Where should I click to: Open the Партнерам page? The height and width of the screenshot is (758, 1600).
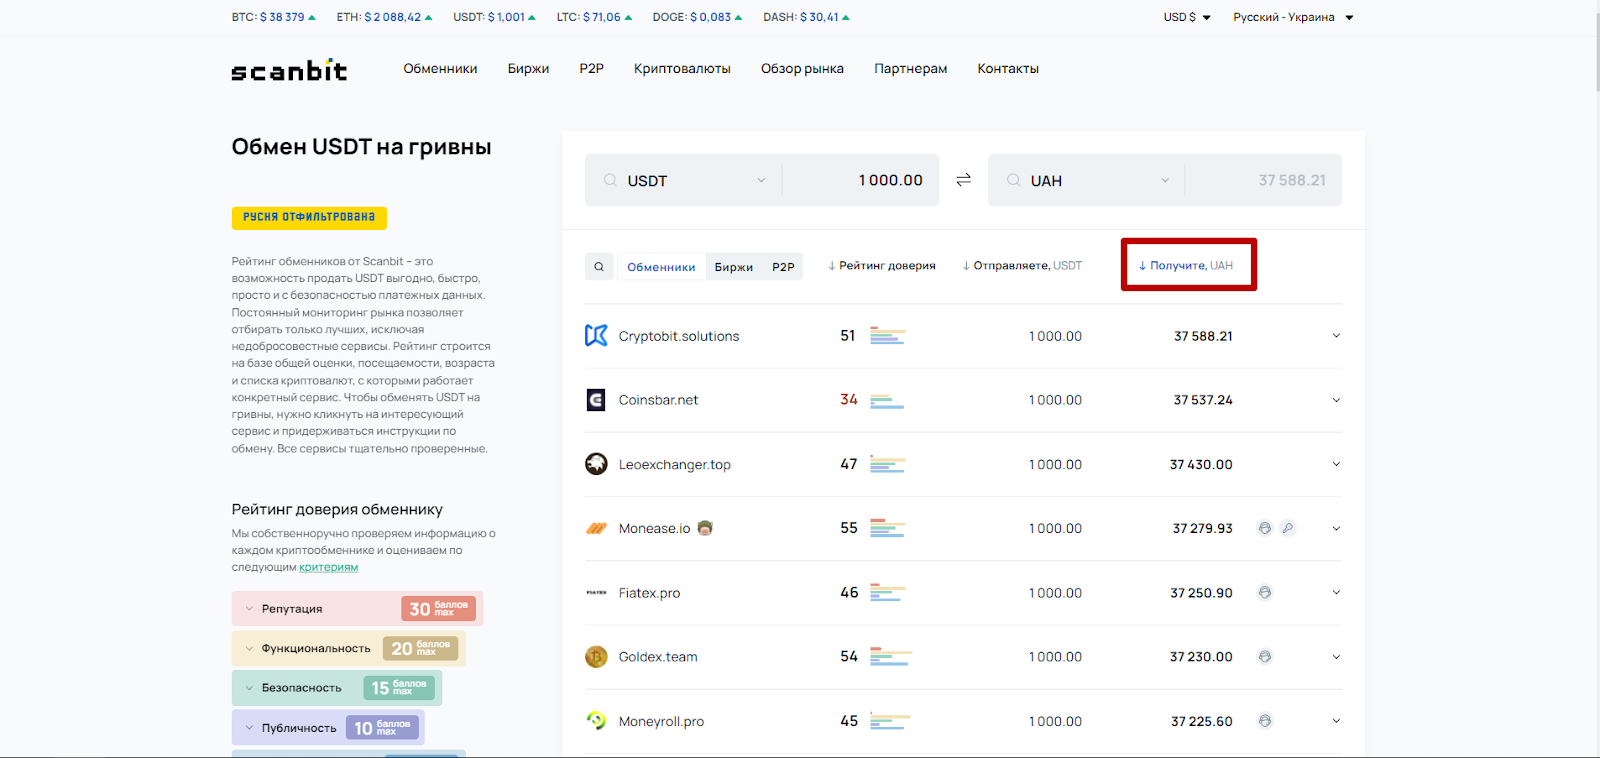[911, 69]
